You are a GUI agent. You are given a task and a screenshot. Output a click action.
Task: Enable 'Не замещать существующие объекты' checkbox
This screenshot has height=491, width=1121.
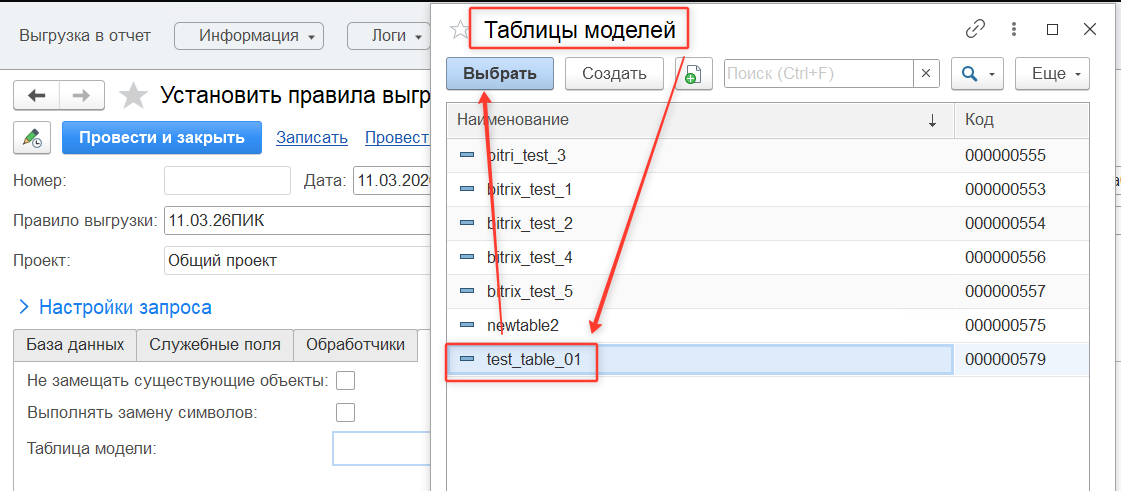(x=346, y=380)
